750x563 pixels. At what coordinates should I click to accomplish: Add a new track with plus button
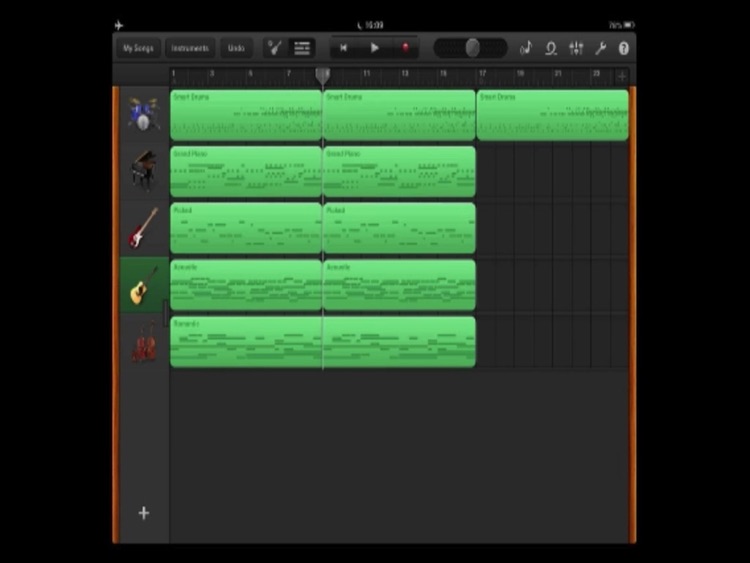[x=143, y=513]
